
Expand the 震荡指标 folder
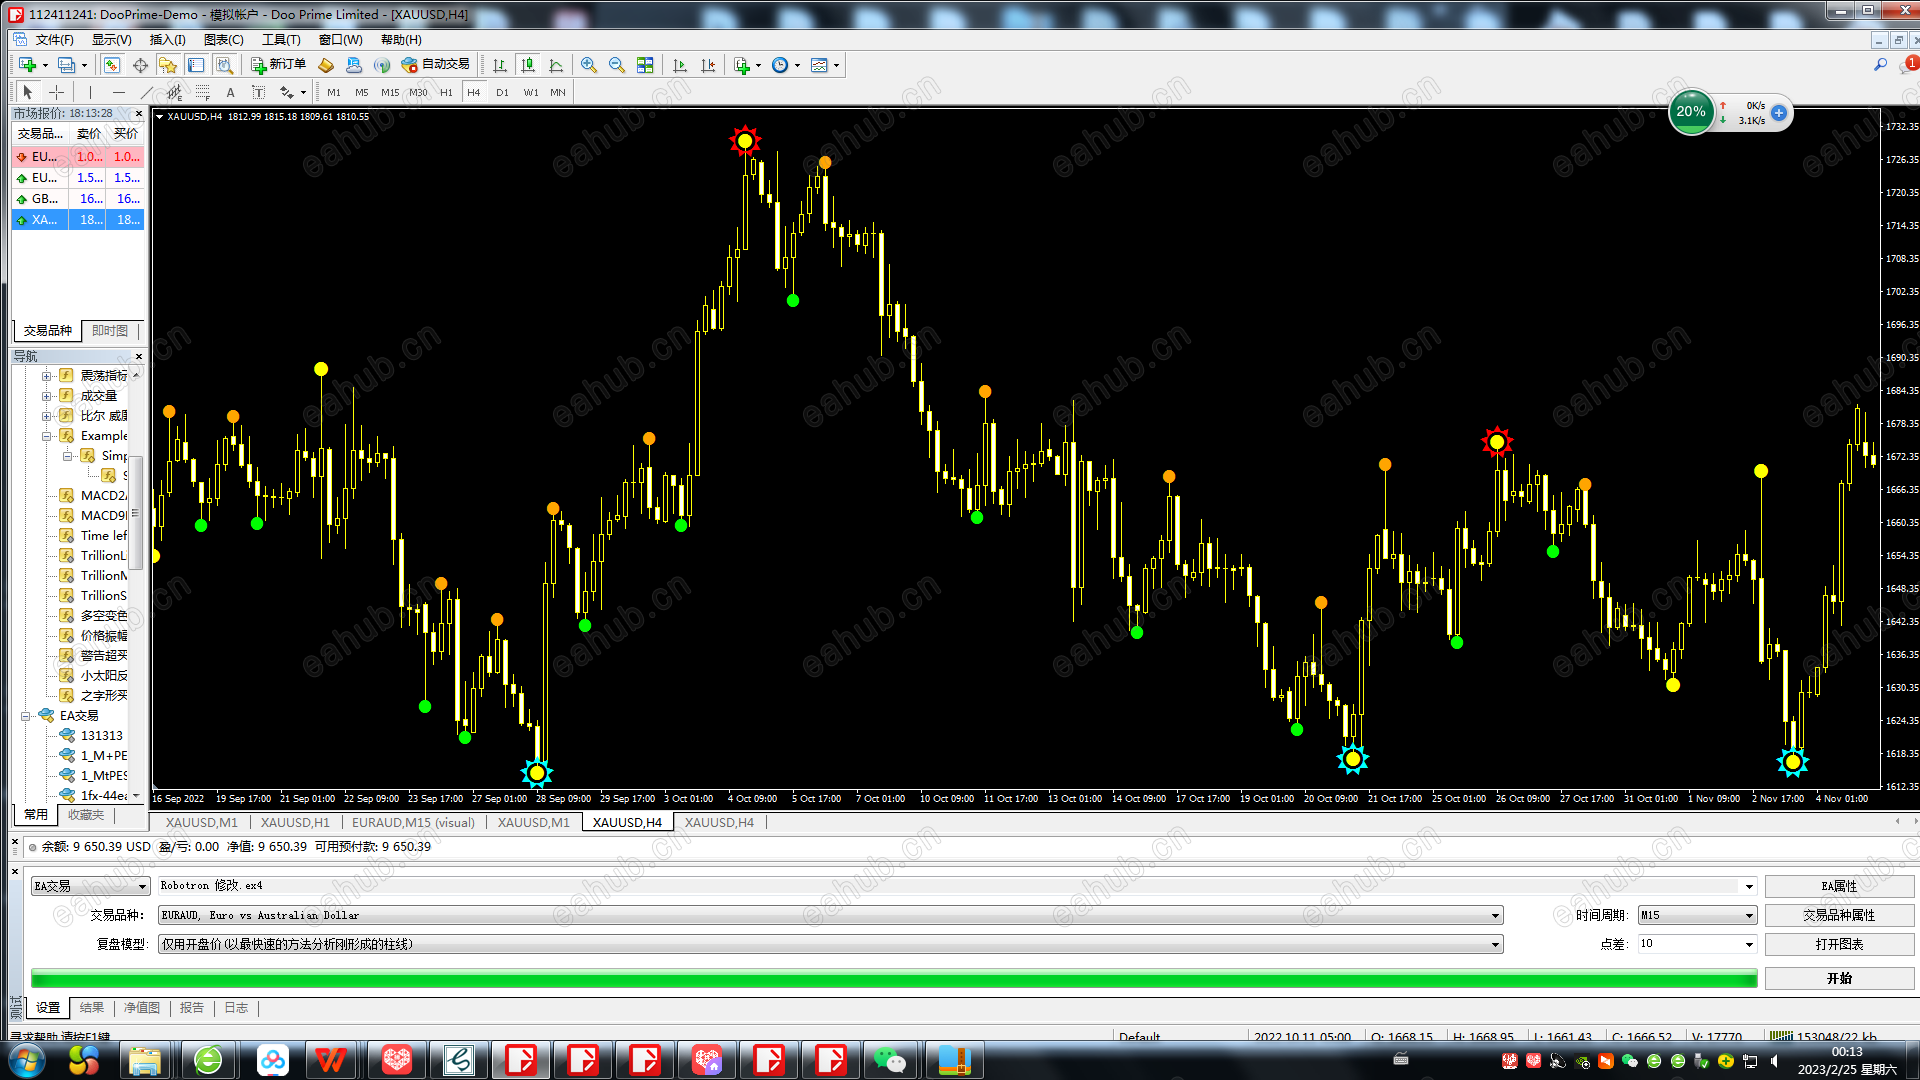pos(47,376)
